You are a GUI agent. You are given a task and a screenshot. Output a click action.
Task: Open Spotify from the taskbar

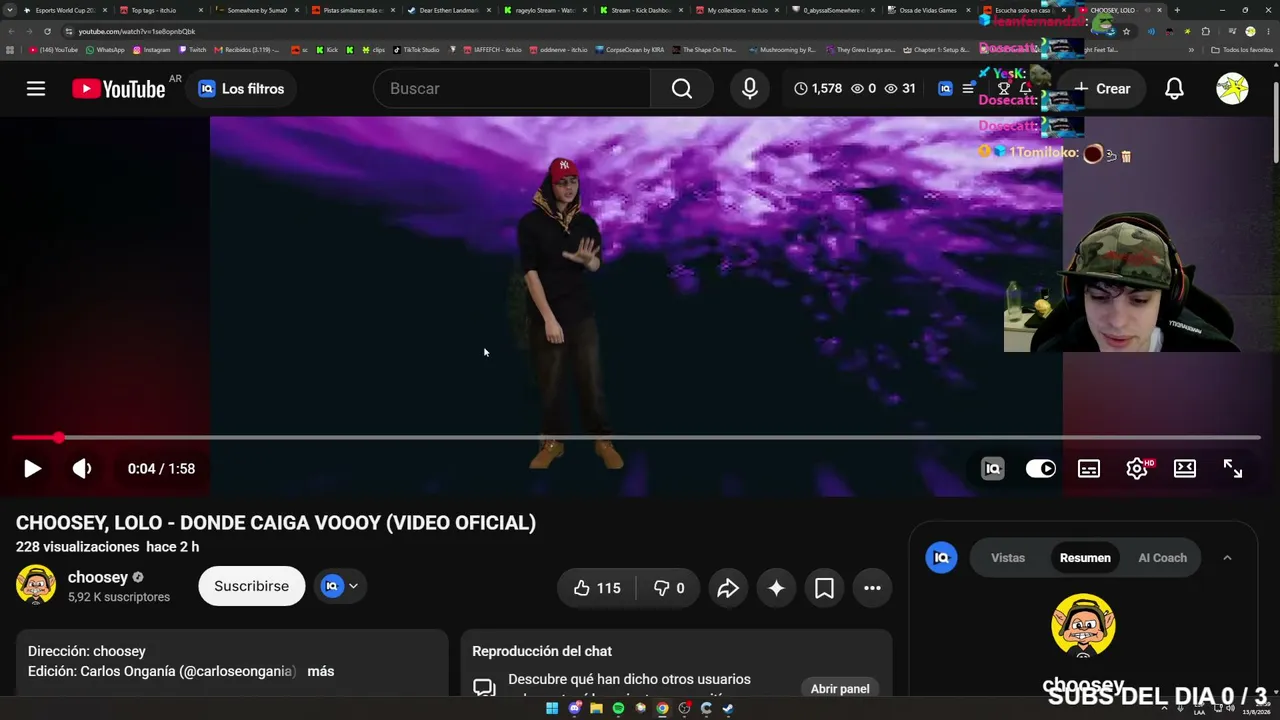pos(618,709)
